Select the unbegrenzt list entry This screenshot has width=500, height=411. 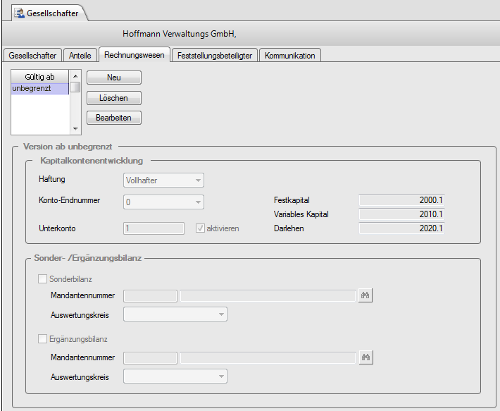40,89
